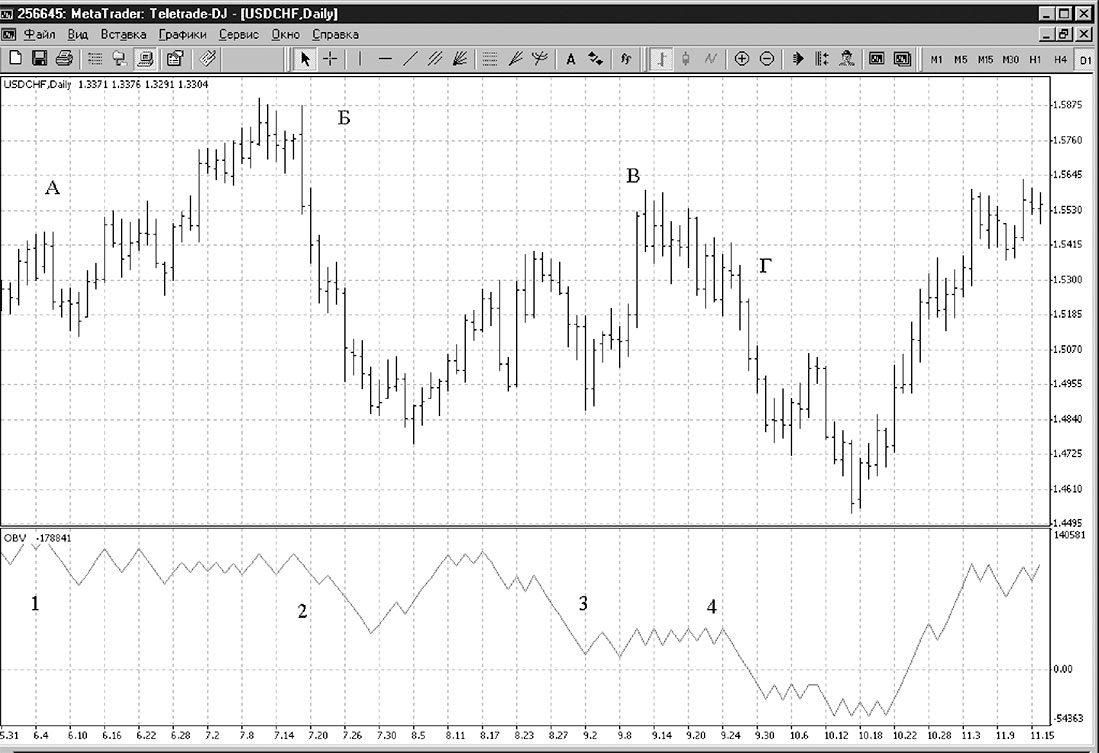Print the chart using the printer icon
The width and height of the screenshot is (1099, 753).
tap(64, 59)
